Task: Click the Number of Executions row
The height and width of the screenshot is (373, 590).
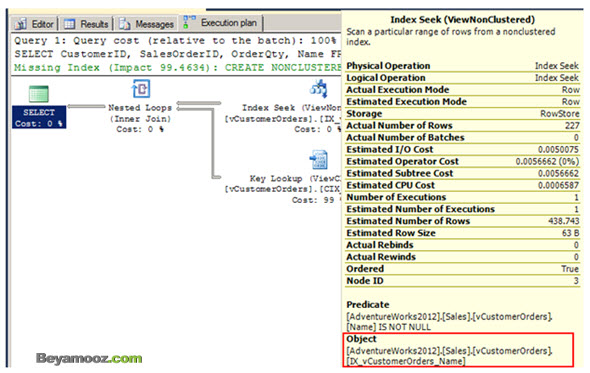Action: coord(462,197)
